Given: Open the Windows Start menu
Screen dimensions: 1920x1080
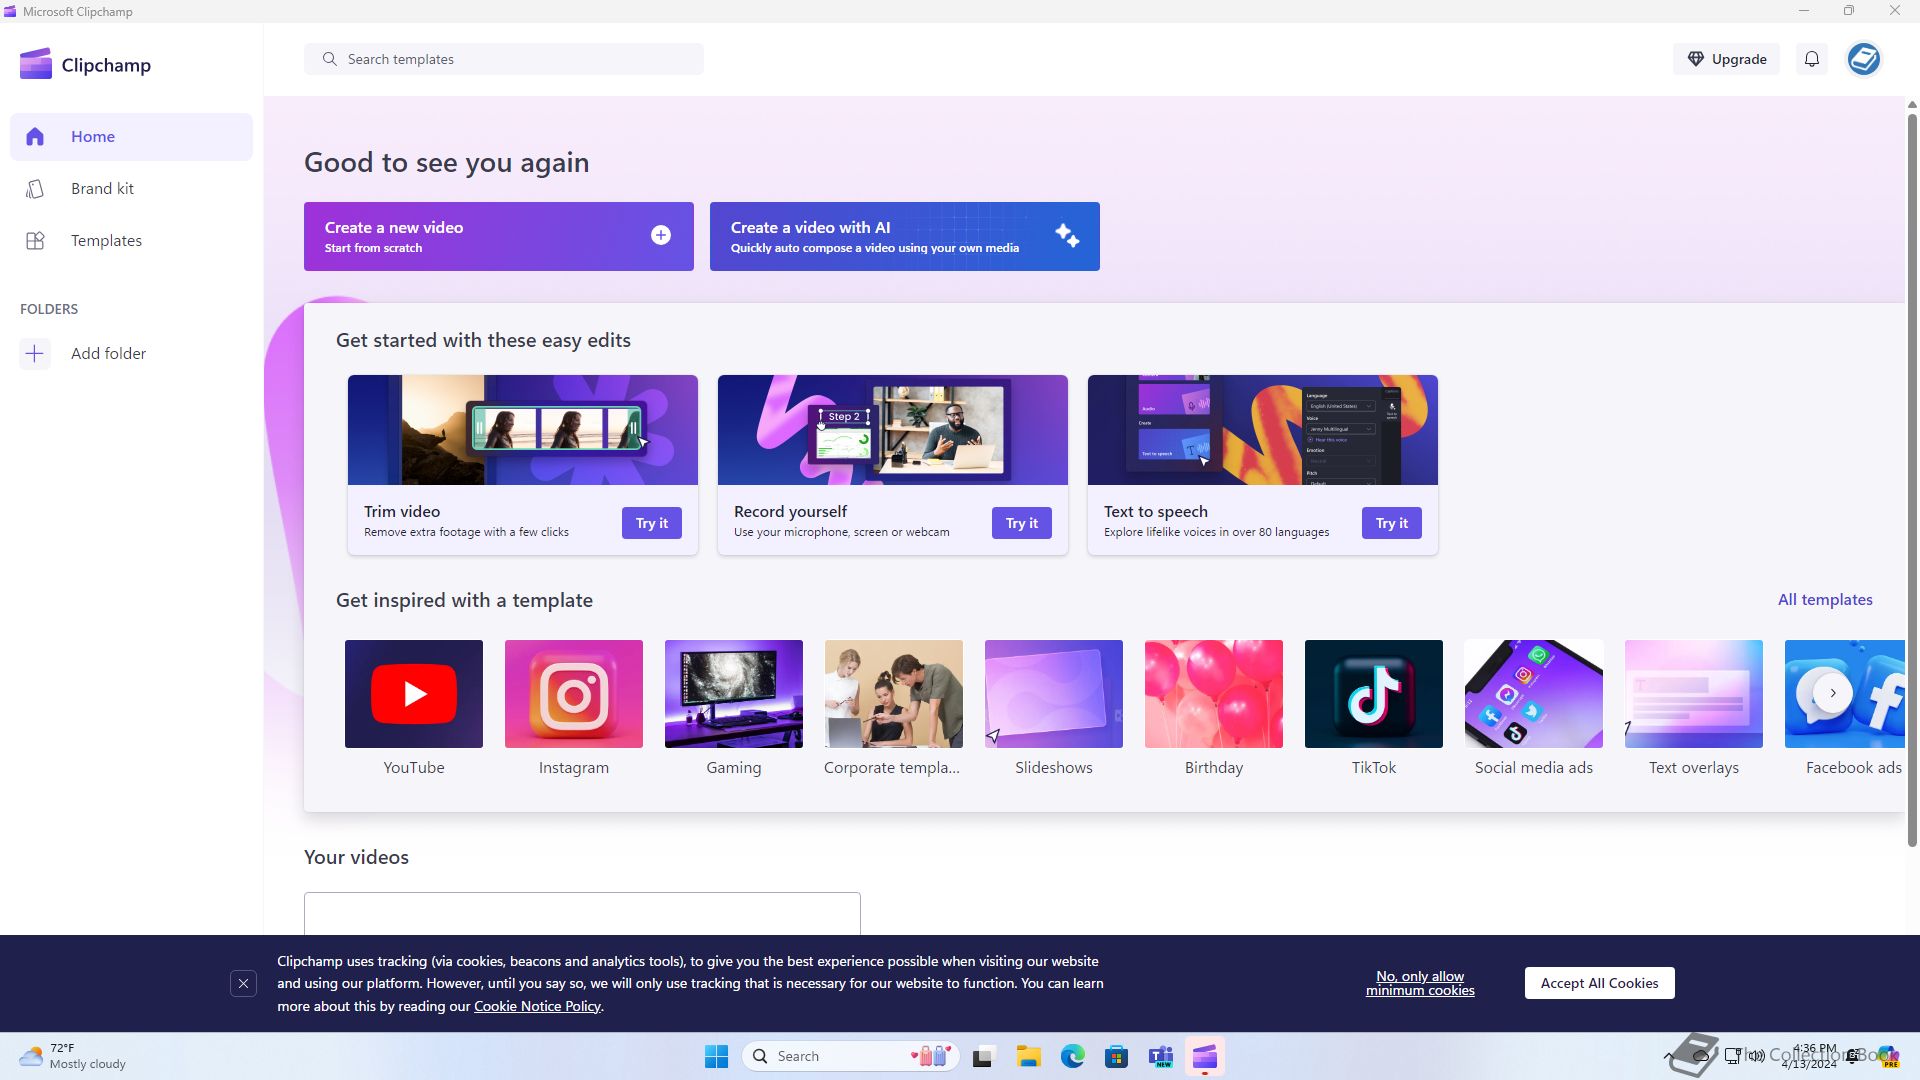Looking at the screenshot, I should click(716, 1056).
